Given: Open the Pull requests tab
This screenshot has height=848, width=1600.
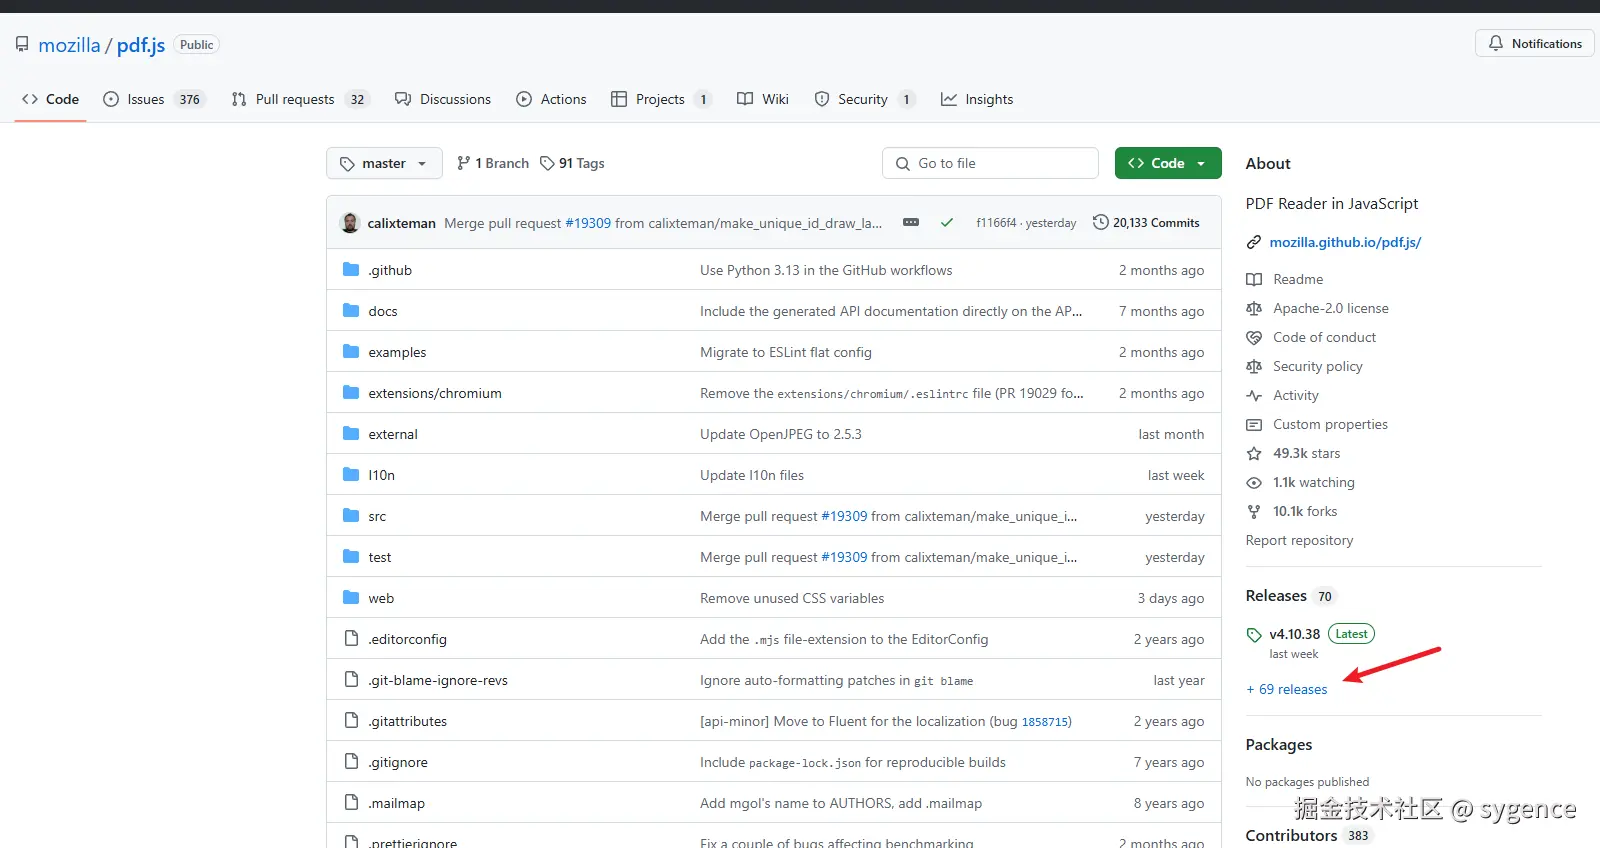Looking at the screenshot, I should 295,99.
